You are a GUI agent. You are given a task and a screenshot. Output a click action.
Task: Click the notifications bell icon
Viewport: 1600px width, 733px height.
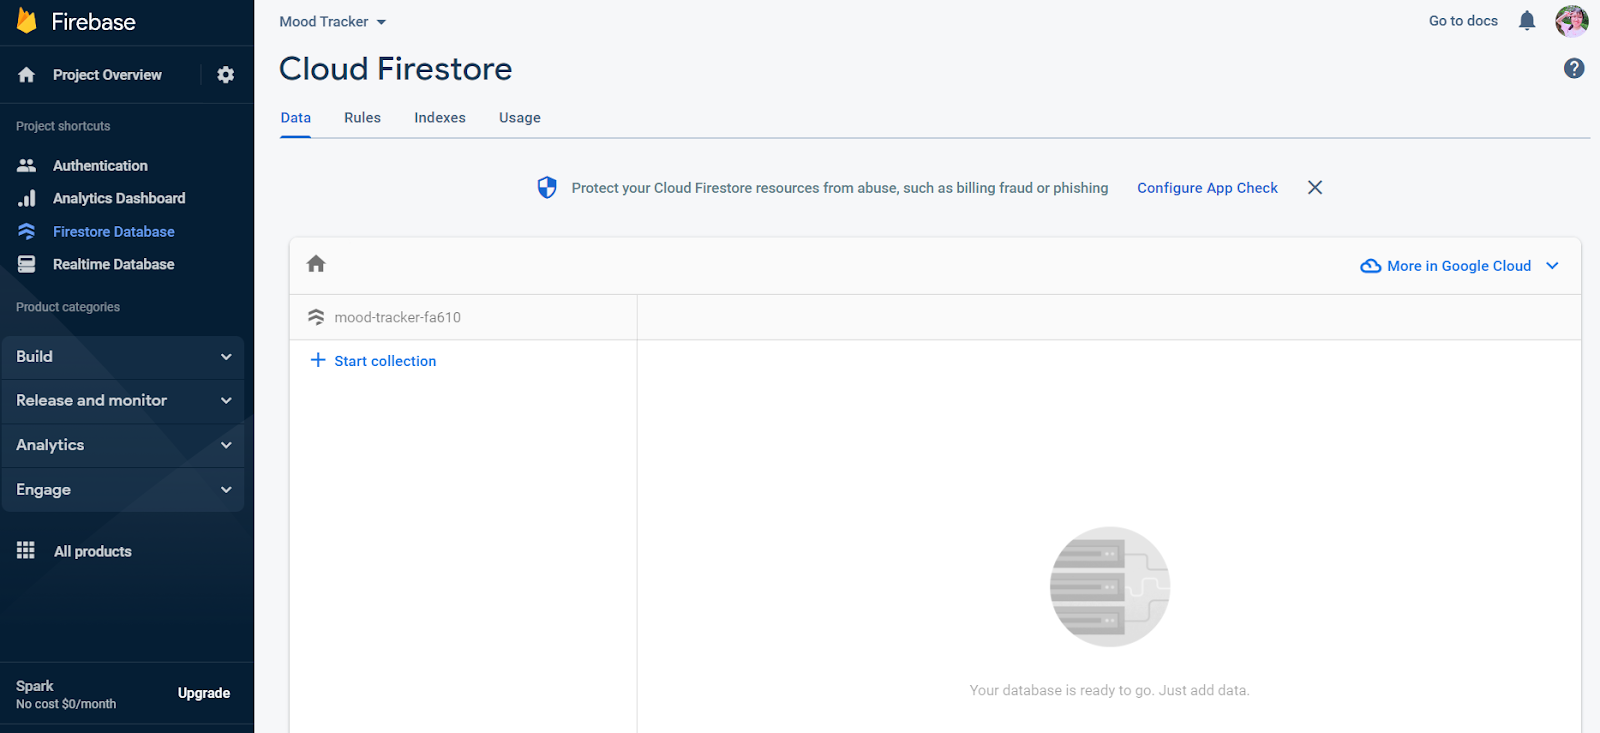(x=1526, y=21)
